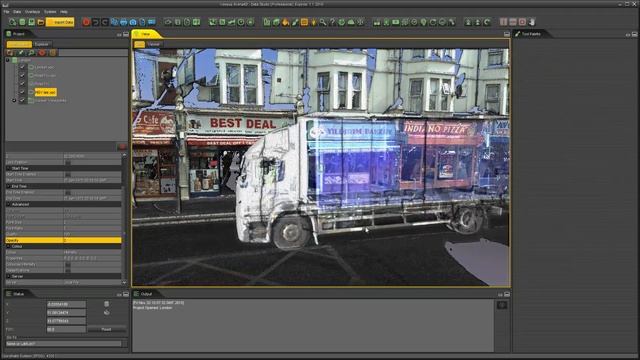Click the copy icon beside X coordinate
This screenshot has width=640, height=360.
pyautogui.click(x=107, y=304)
